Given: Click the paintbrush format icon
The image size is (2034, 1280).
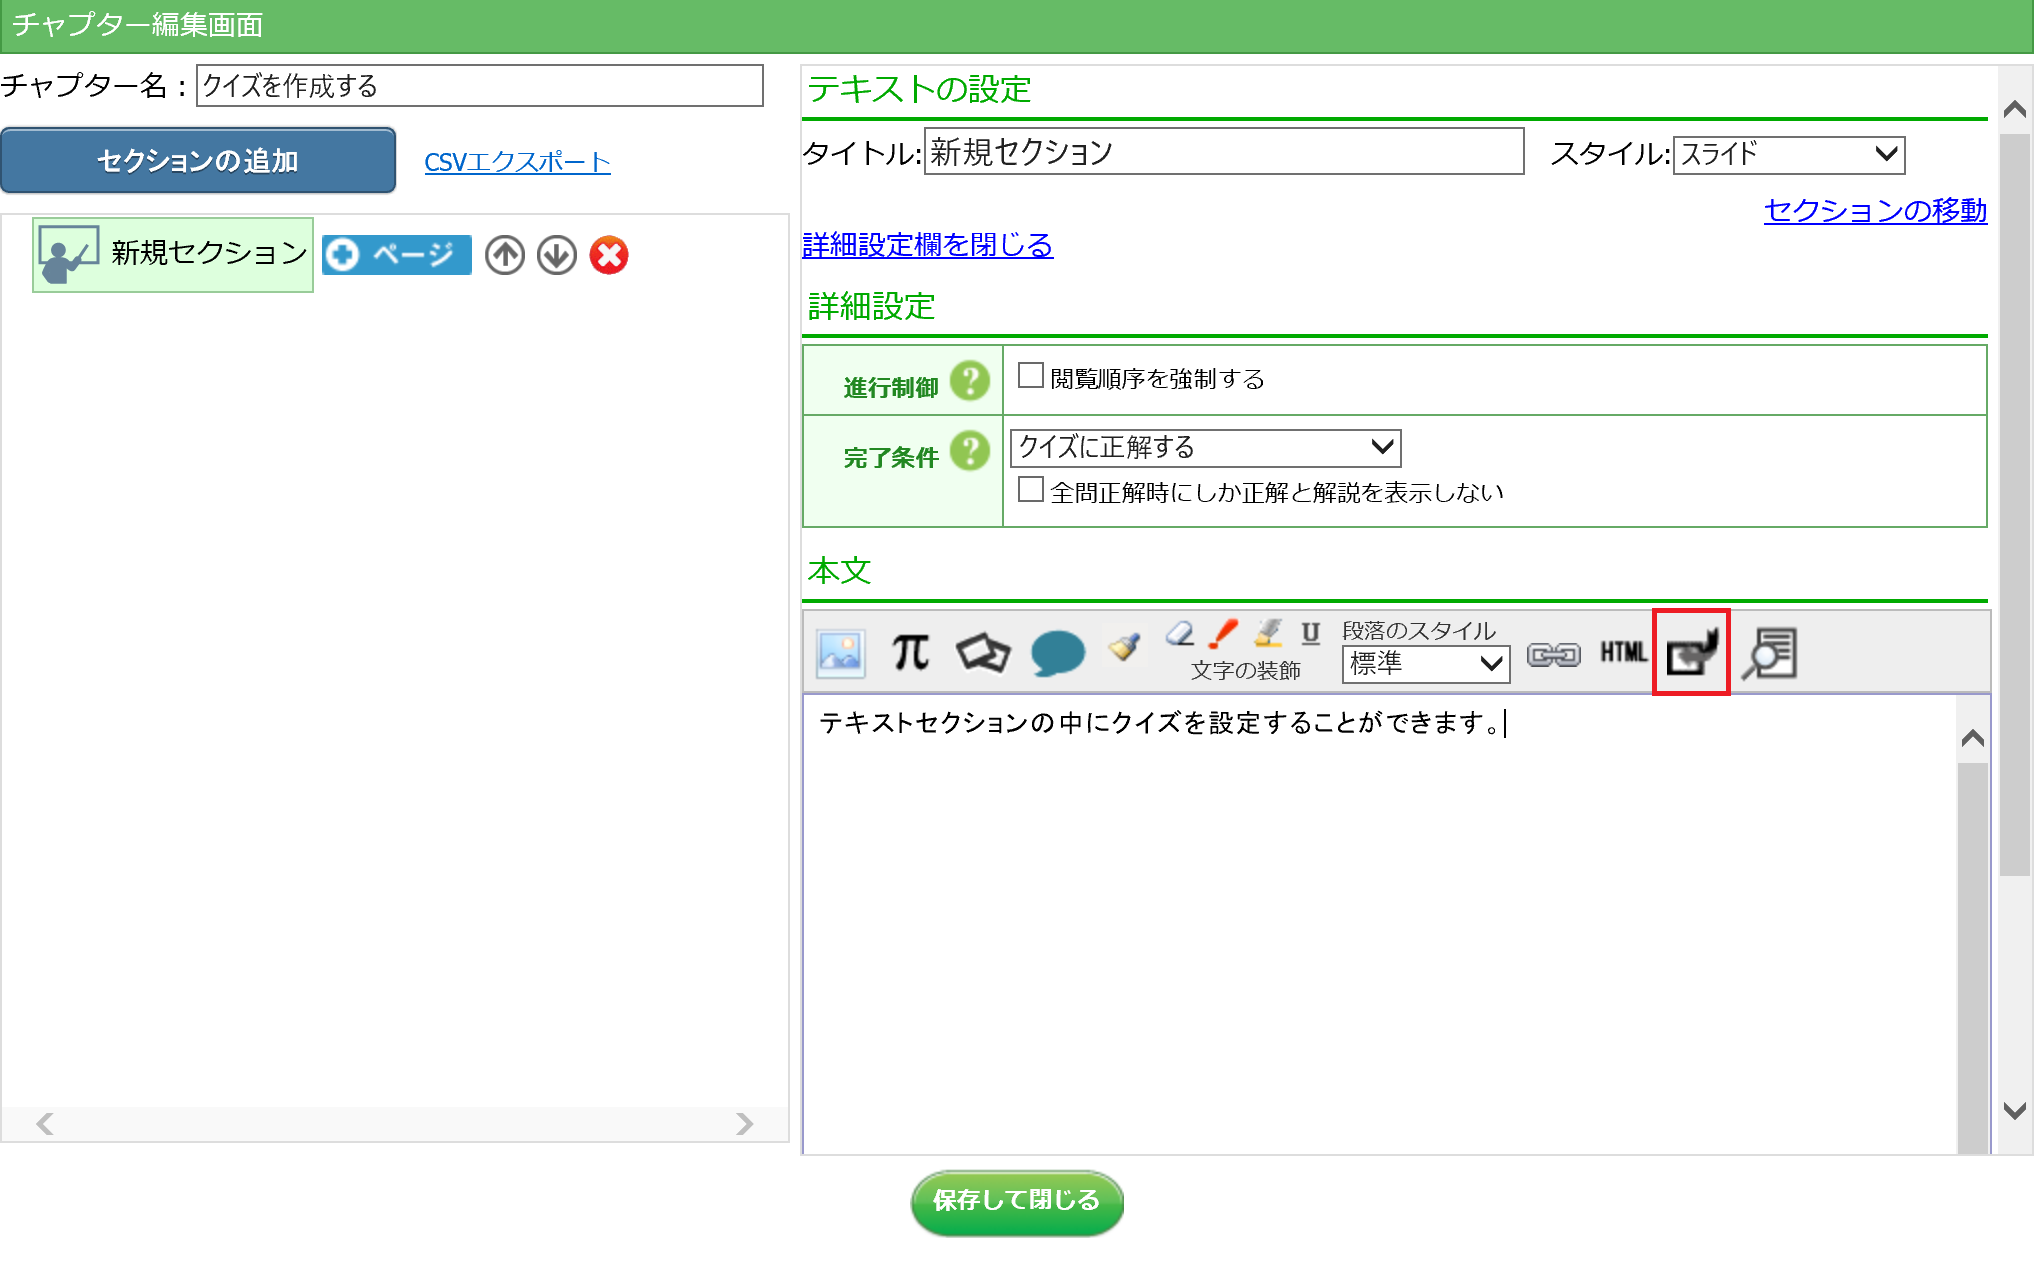Looking at the screenshot, I should click(x=1124, y=646).
